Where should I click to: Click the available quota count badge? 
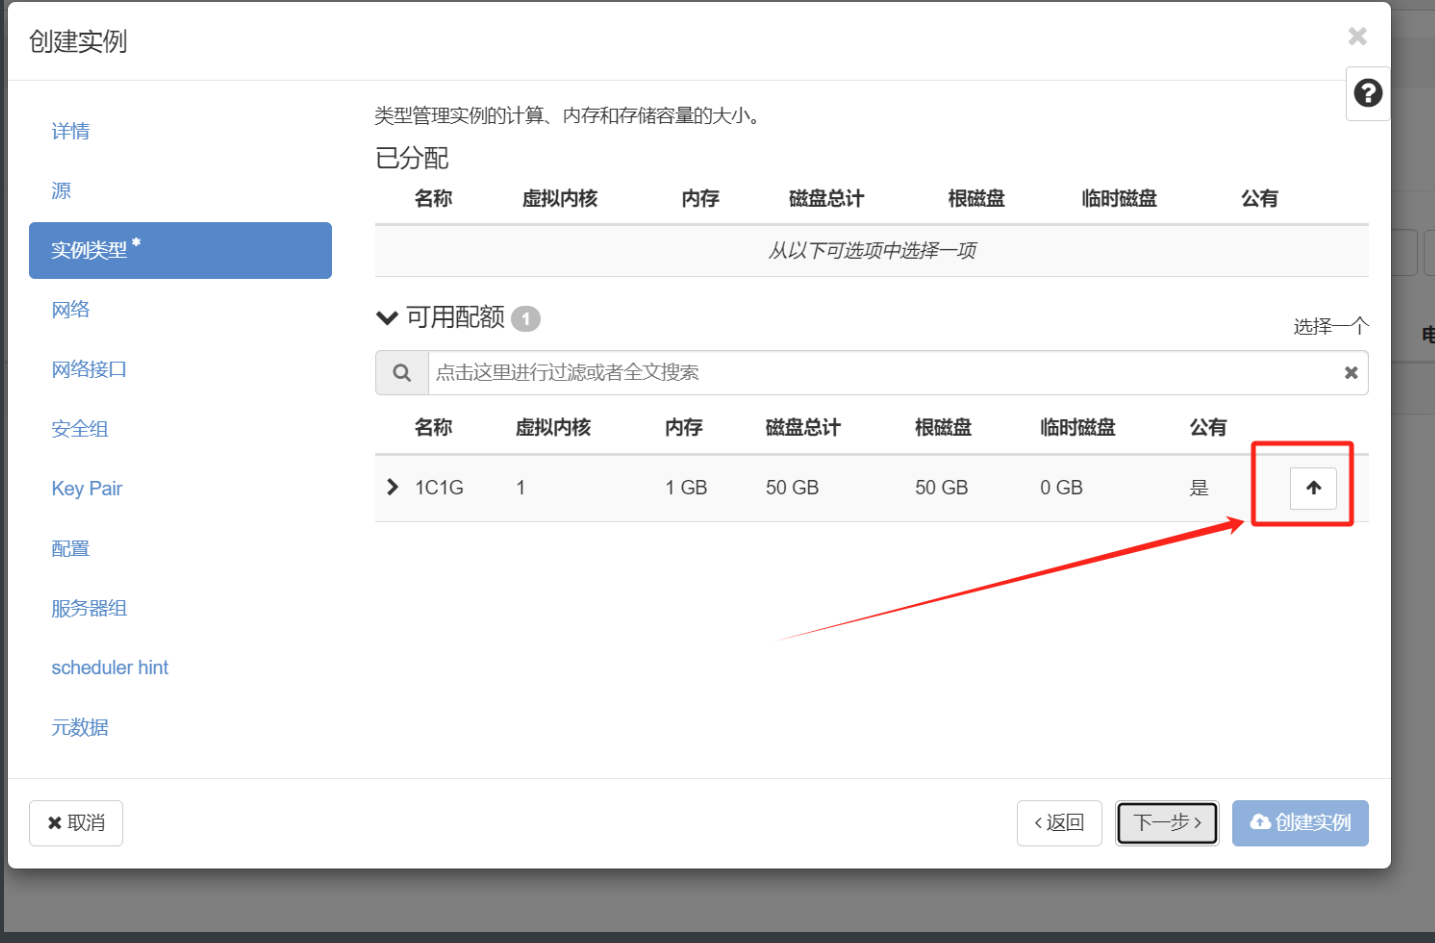pyautogui.click(x=526, y=319)
